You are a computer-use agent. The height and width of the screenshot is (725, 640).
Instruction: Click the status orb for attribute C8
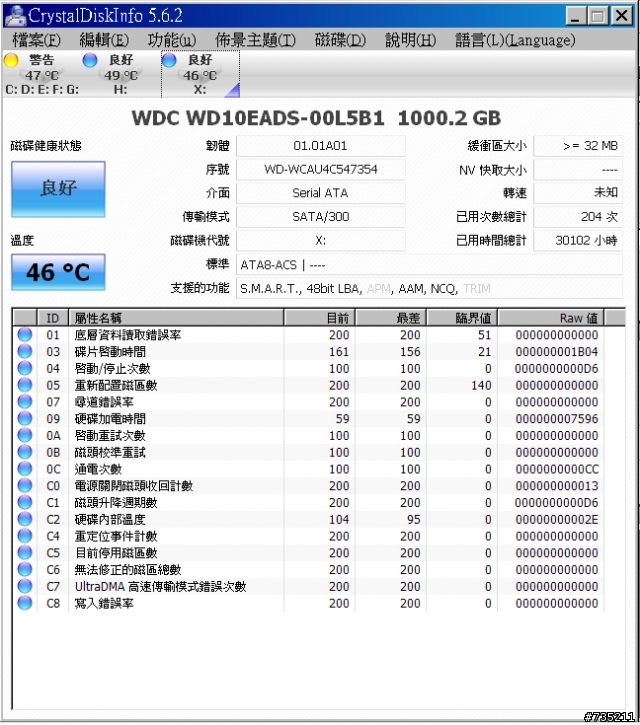(25, 603)
